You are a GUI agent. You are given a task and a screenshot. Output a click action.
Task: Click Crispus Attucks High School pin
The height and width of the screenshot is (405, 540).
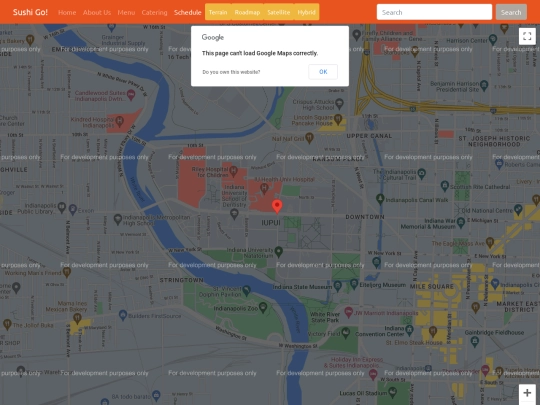[x=339, y=103]
